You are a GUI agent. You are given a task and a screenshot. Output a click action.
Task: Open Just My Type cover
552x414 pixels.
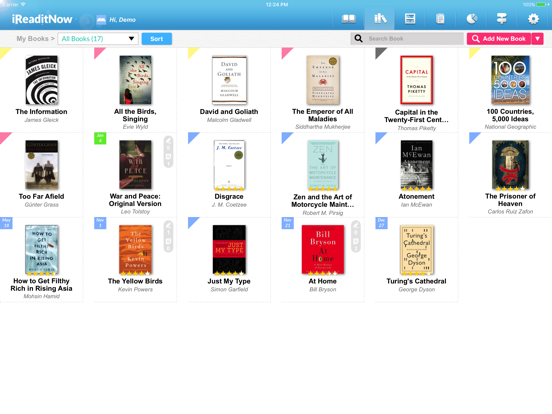click(x=229, y=250)
